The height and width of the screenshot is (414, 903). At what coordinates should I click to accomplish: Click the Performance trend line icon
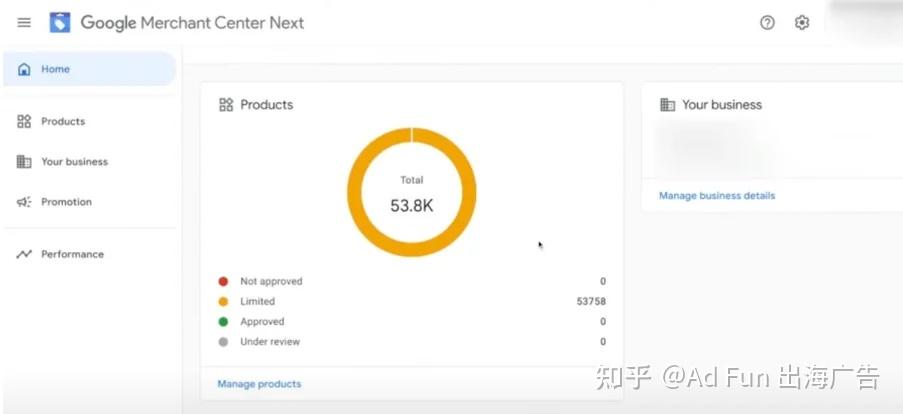(x=24, y=254)
